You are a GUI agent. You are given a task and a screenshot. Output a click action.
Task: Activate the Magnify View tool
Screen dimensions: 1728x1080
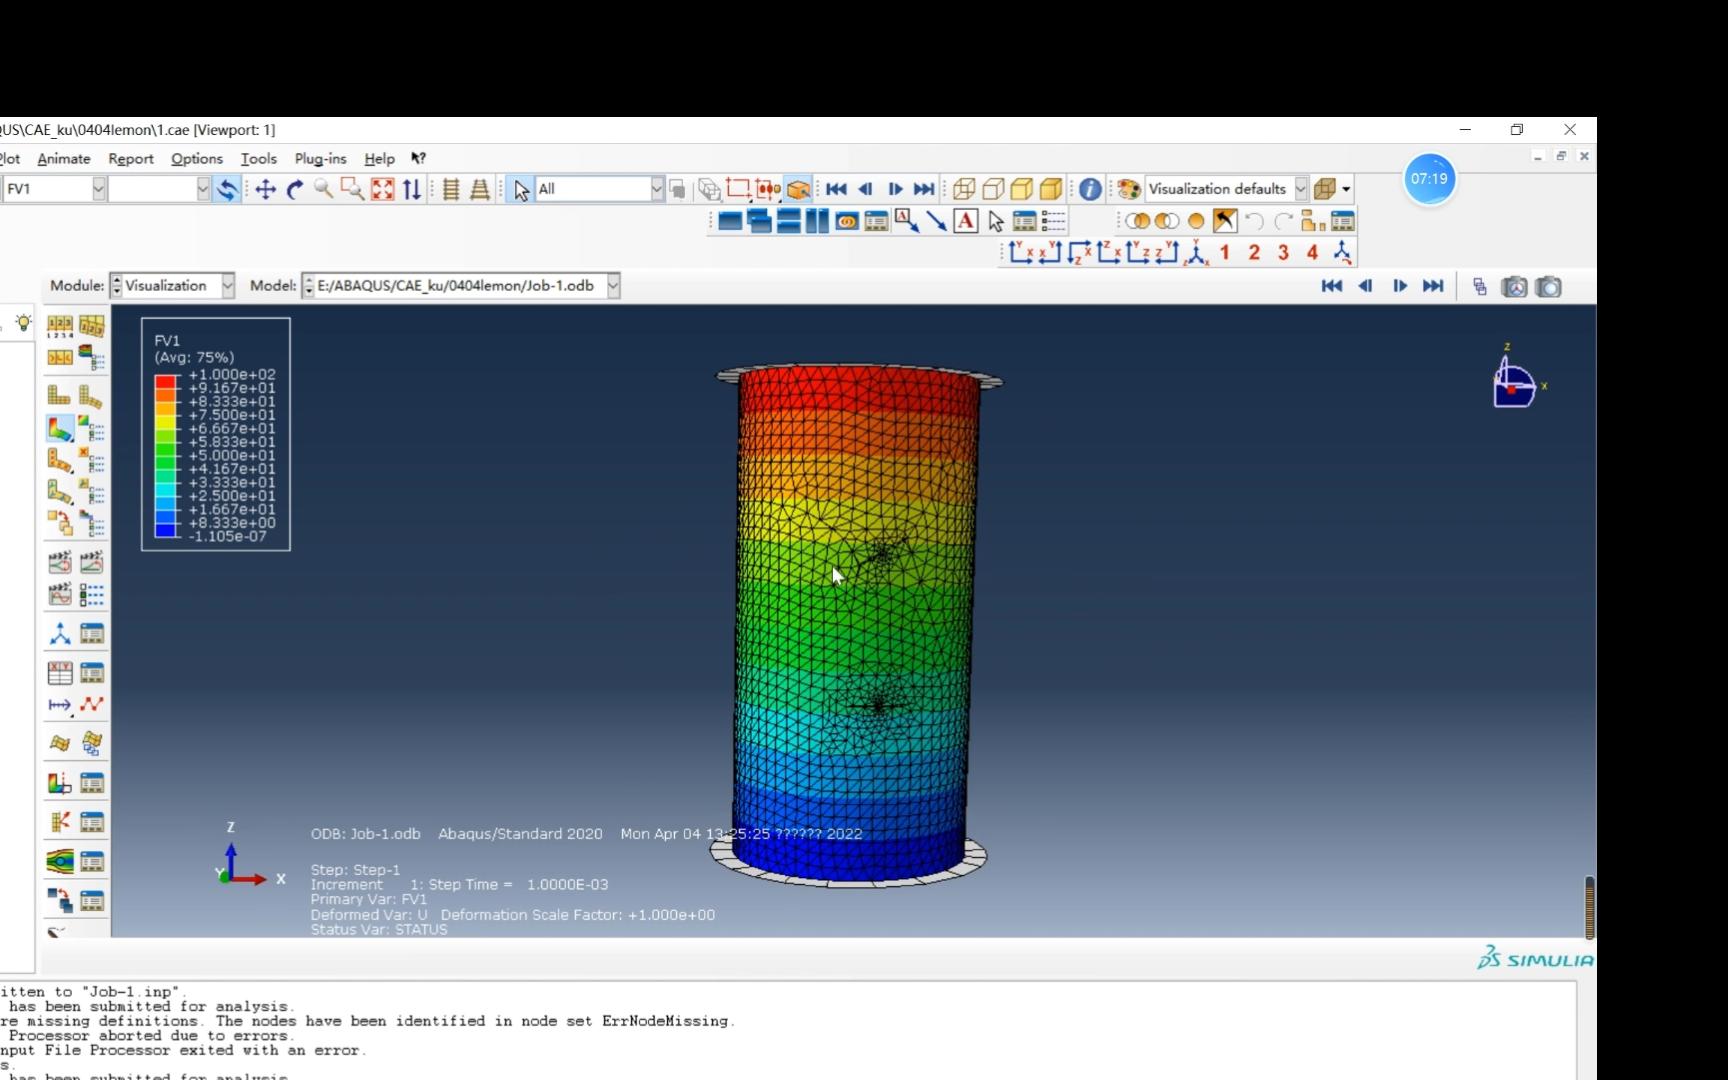[323, 189]
